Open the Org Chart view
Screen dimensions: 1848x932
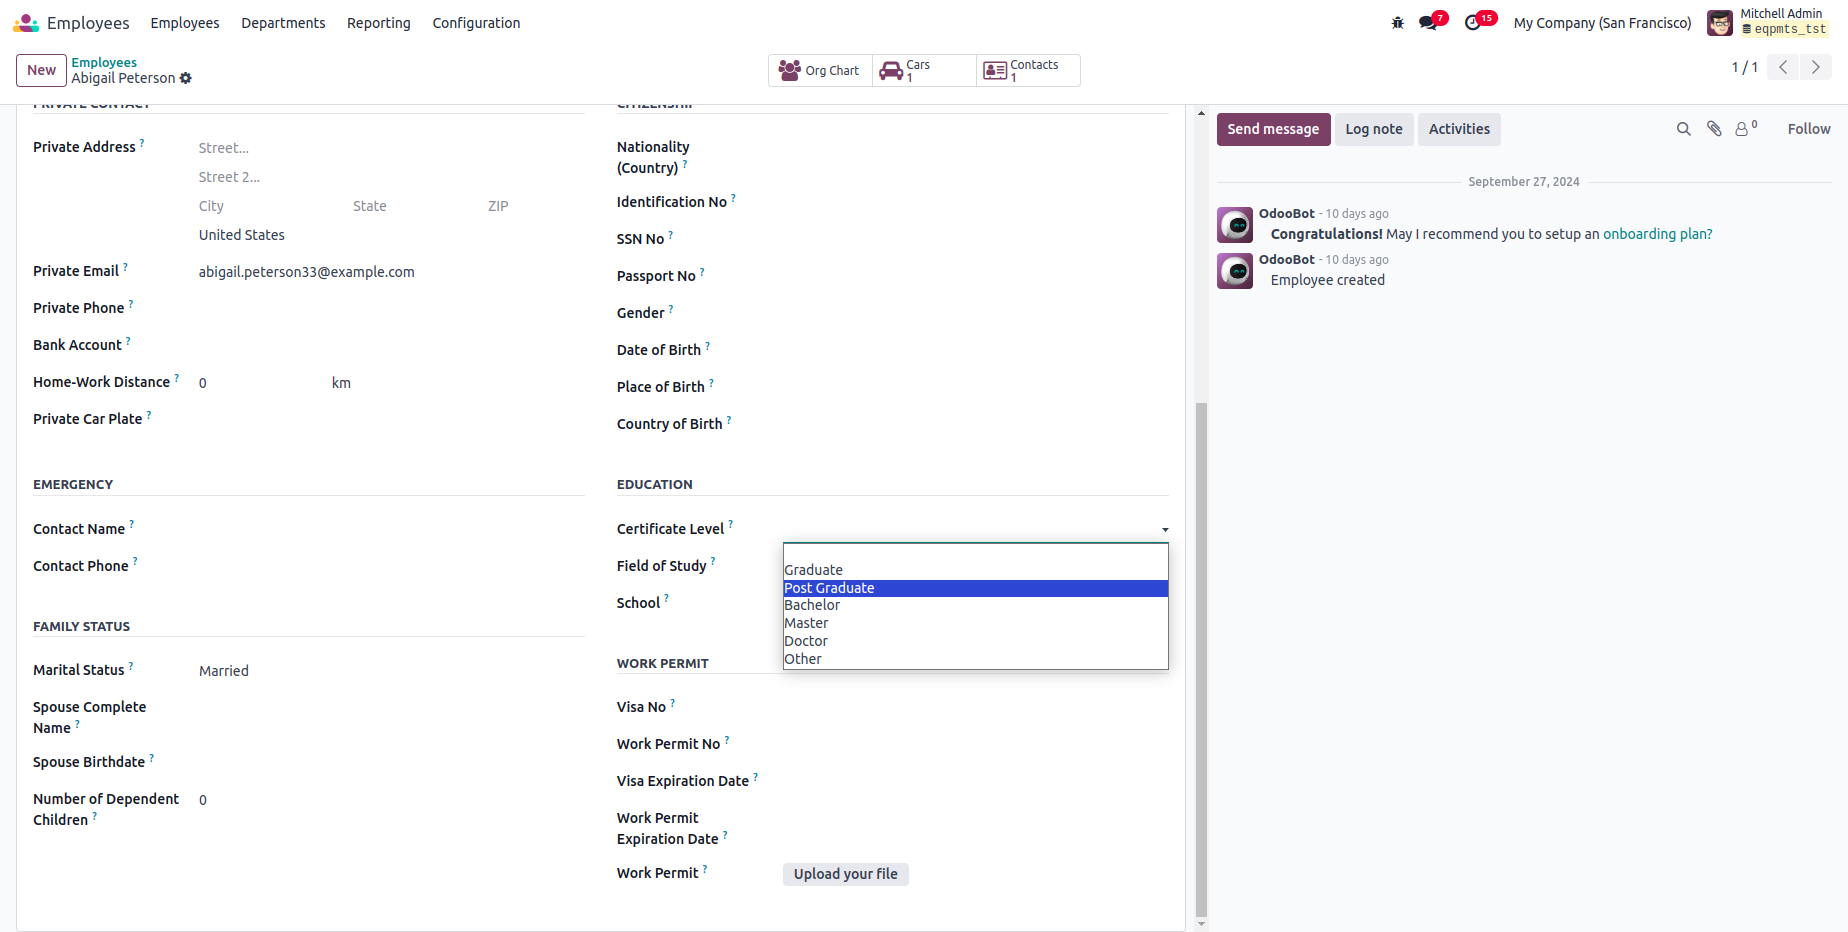click(x=820, y=70)
